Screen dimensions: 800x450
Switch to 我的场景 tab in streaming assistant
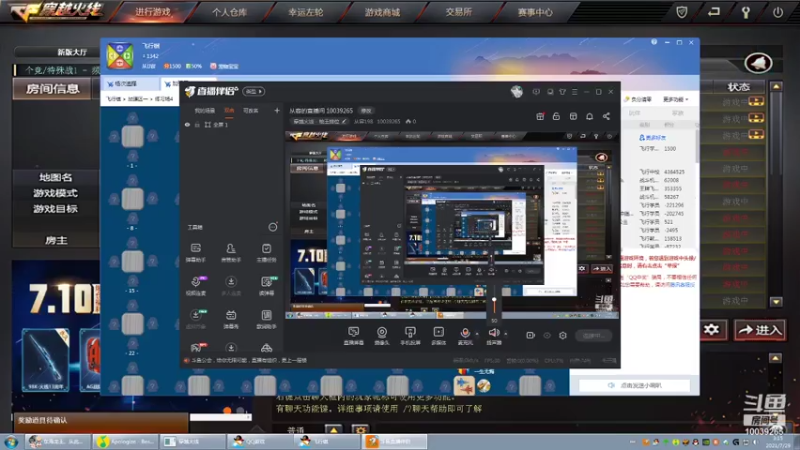point(204,110)
